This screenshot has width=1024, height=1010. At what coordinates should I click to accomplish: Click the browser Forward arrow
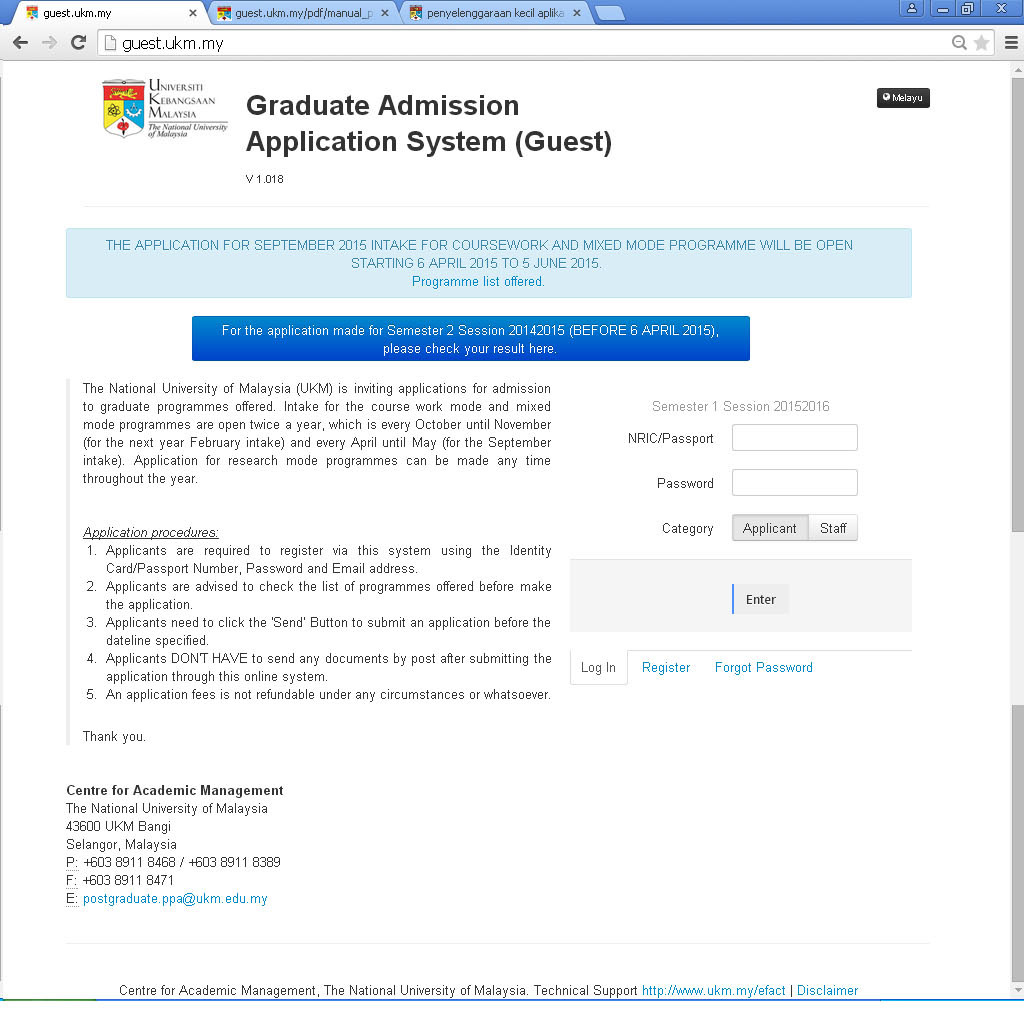point(49,43)
